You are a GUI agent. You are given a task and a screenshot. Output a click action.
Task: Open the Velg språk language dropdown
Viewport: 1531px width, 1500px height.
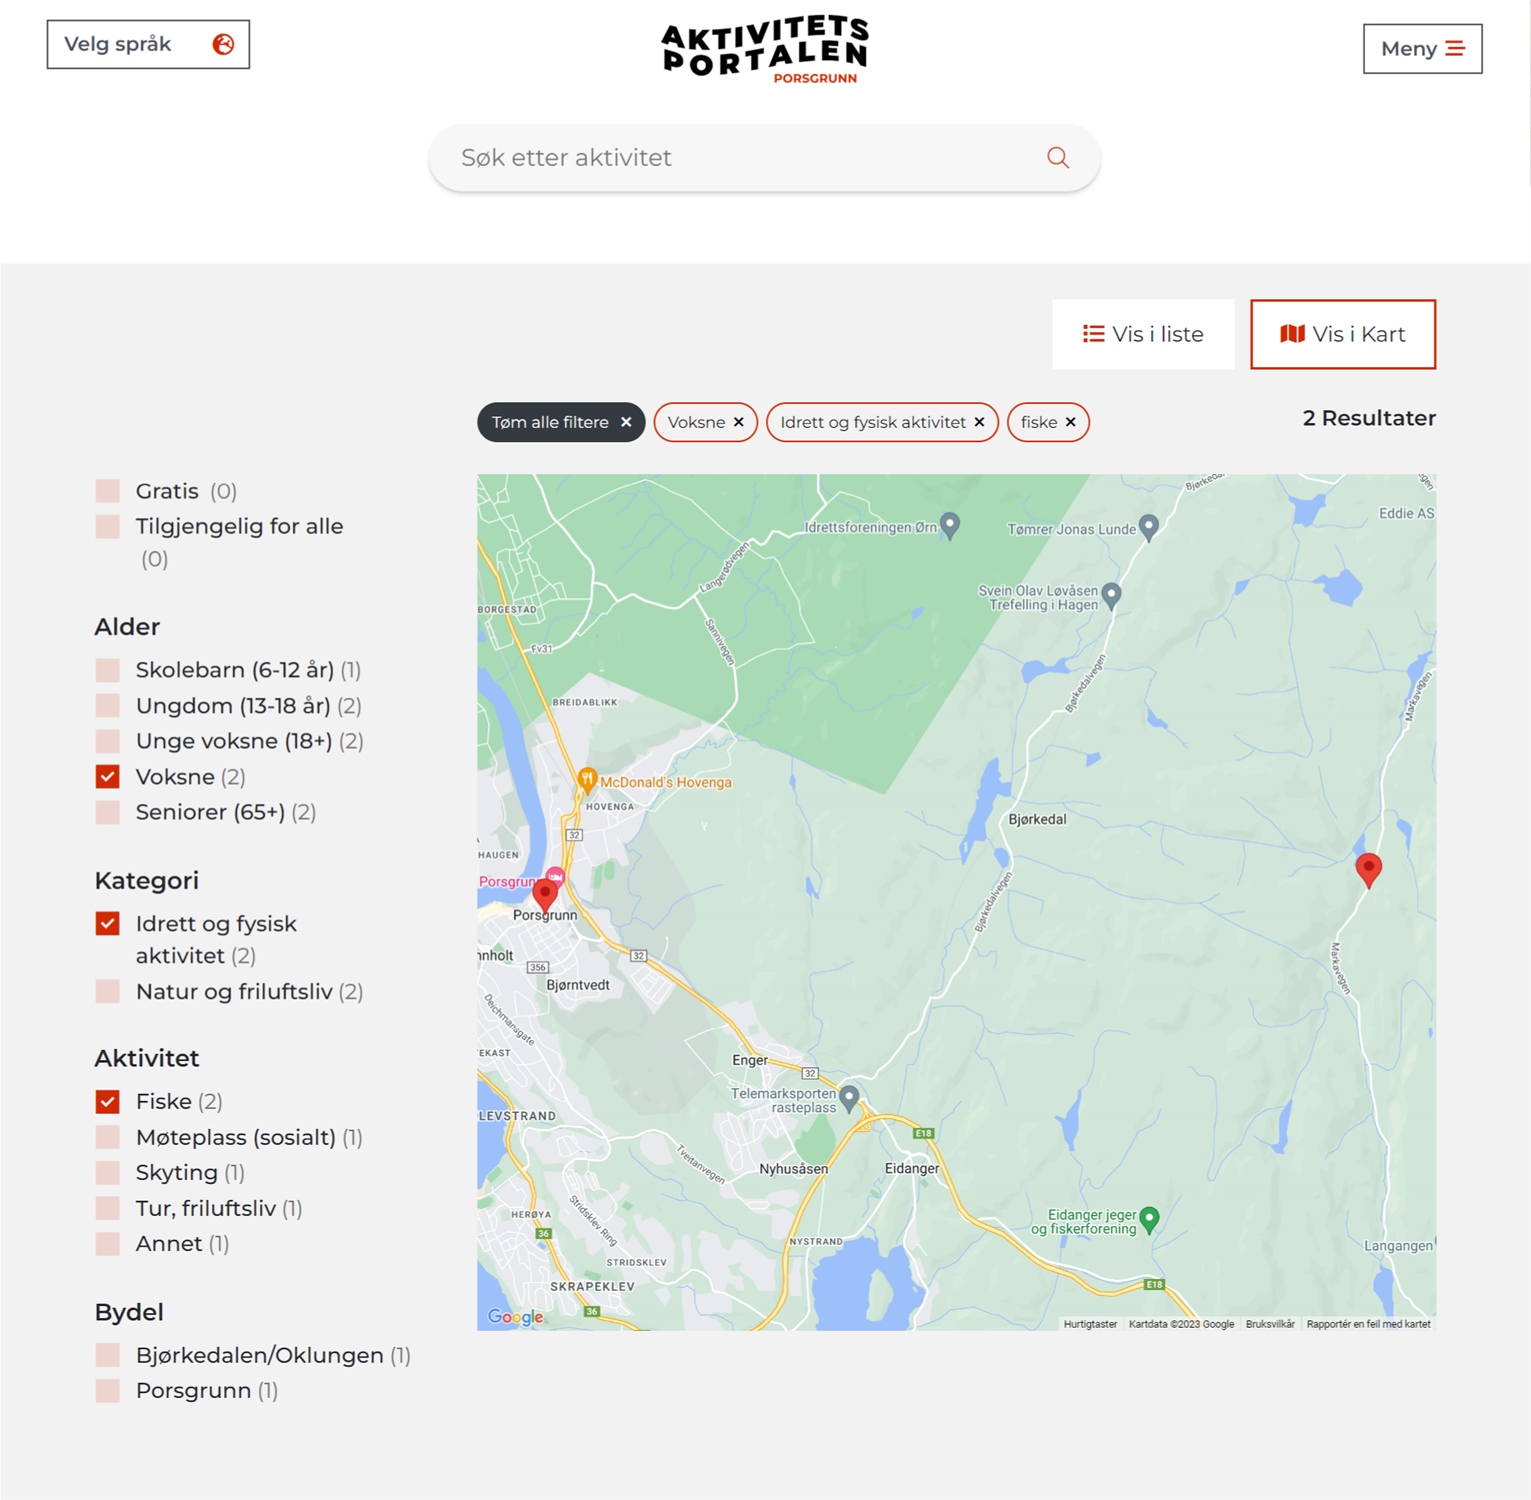point(148,44)
